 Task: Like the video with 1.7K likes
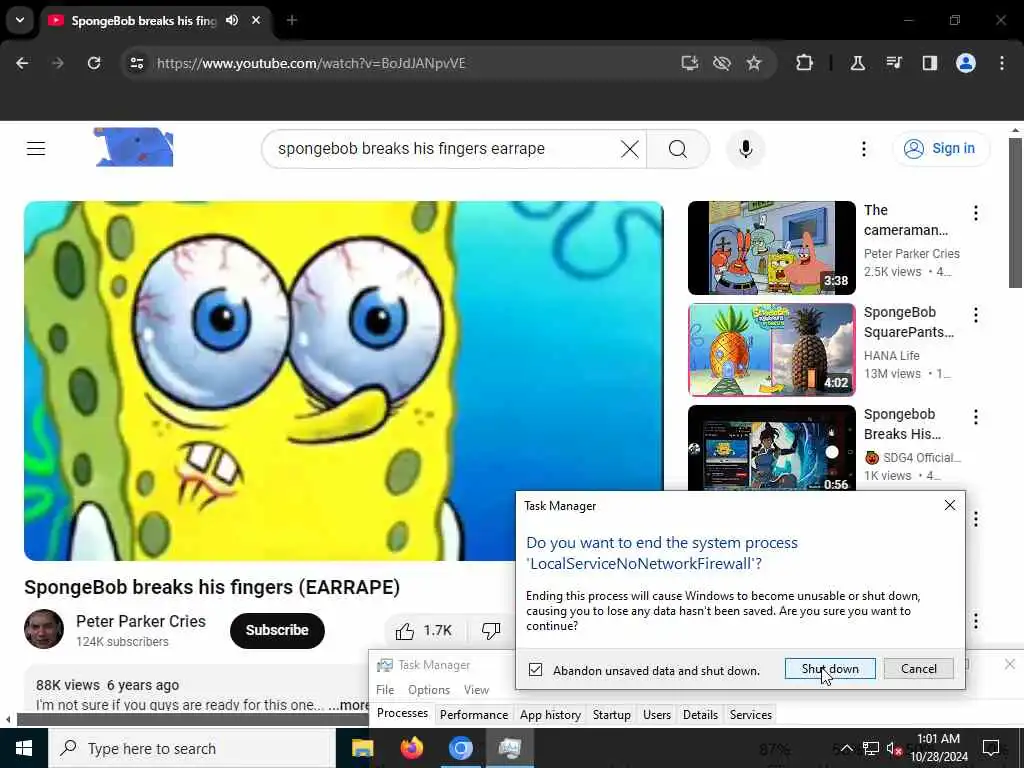tap(424, 630)
